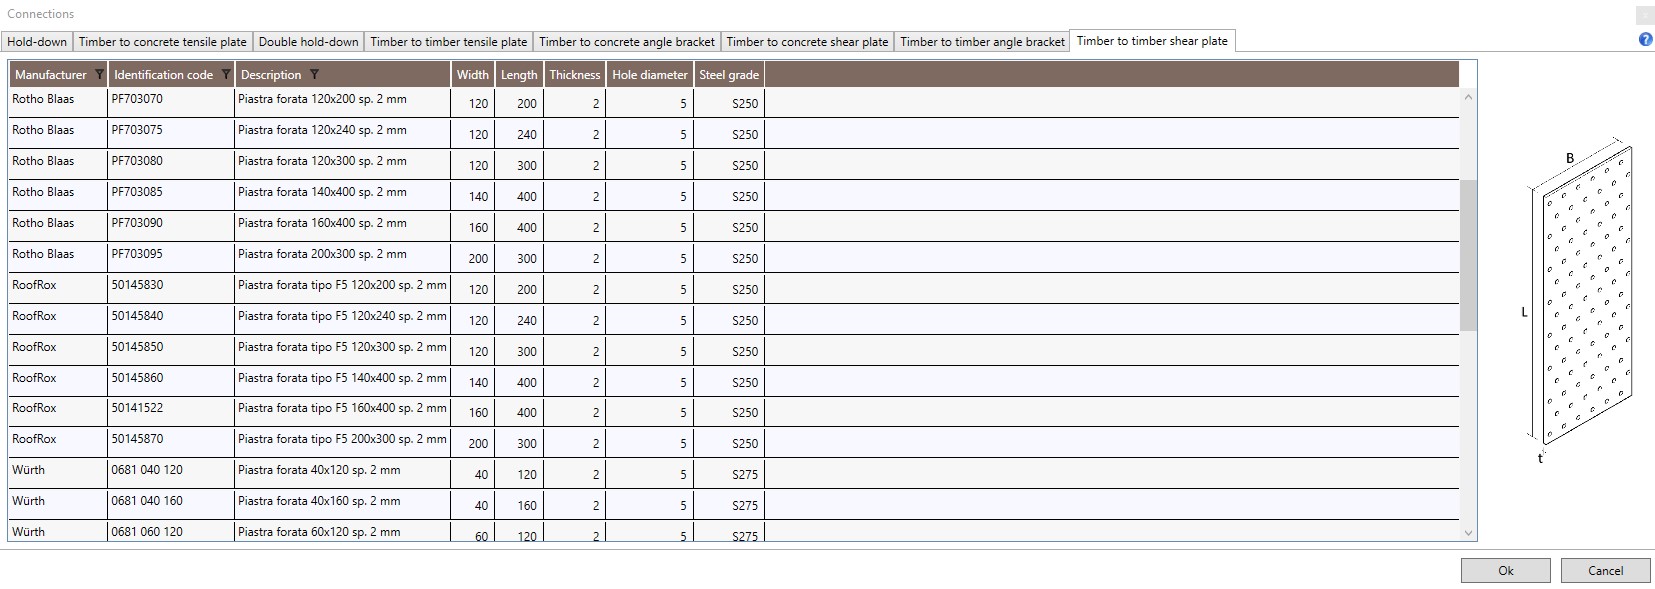
Task: Click description Piastra forata 40x160 sp. 2 mm
Action: point(319,501)
